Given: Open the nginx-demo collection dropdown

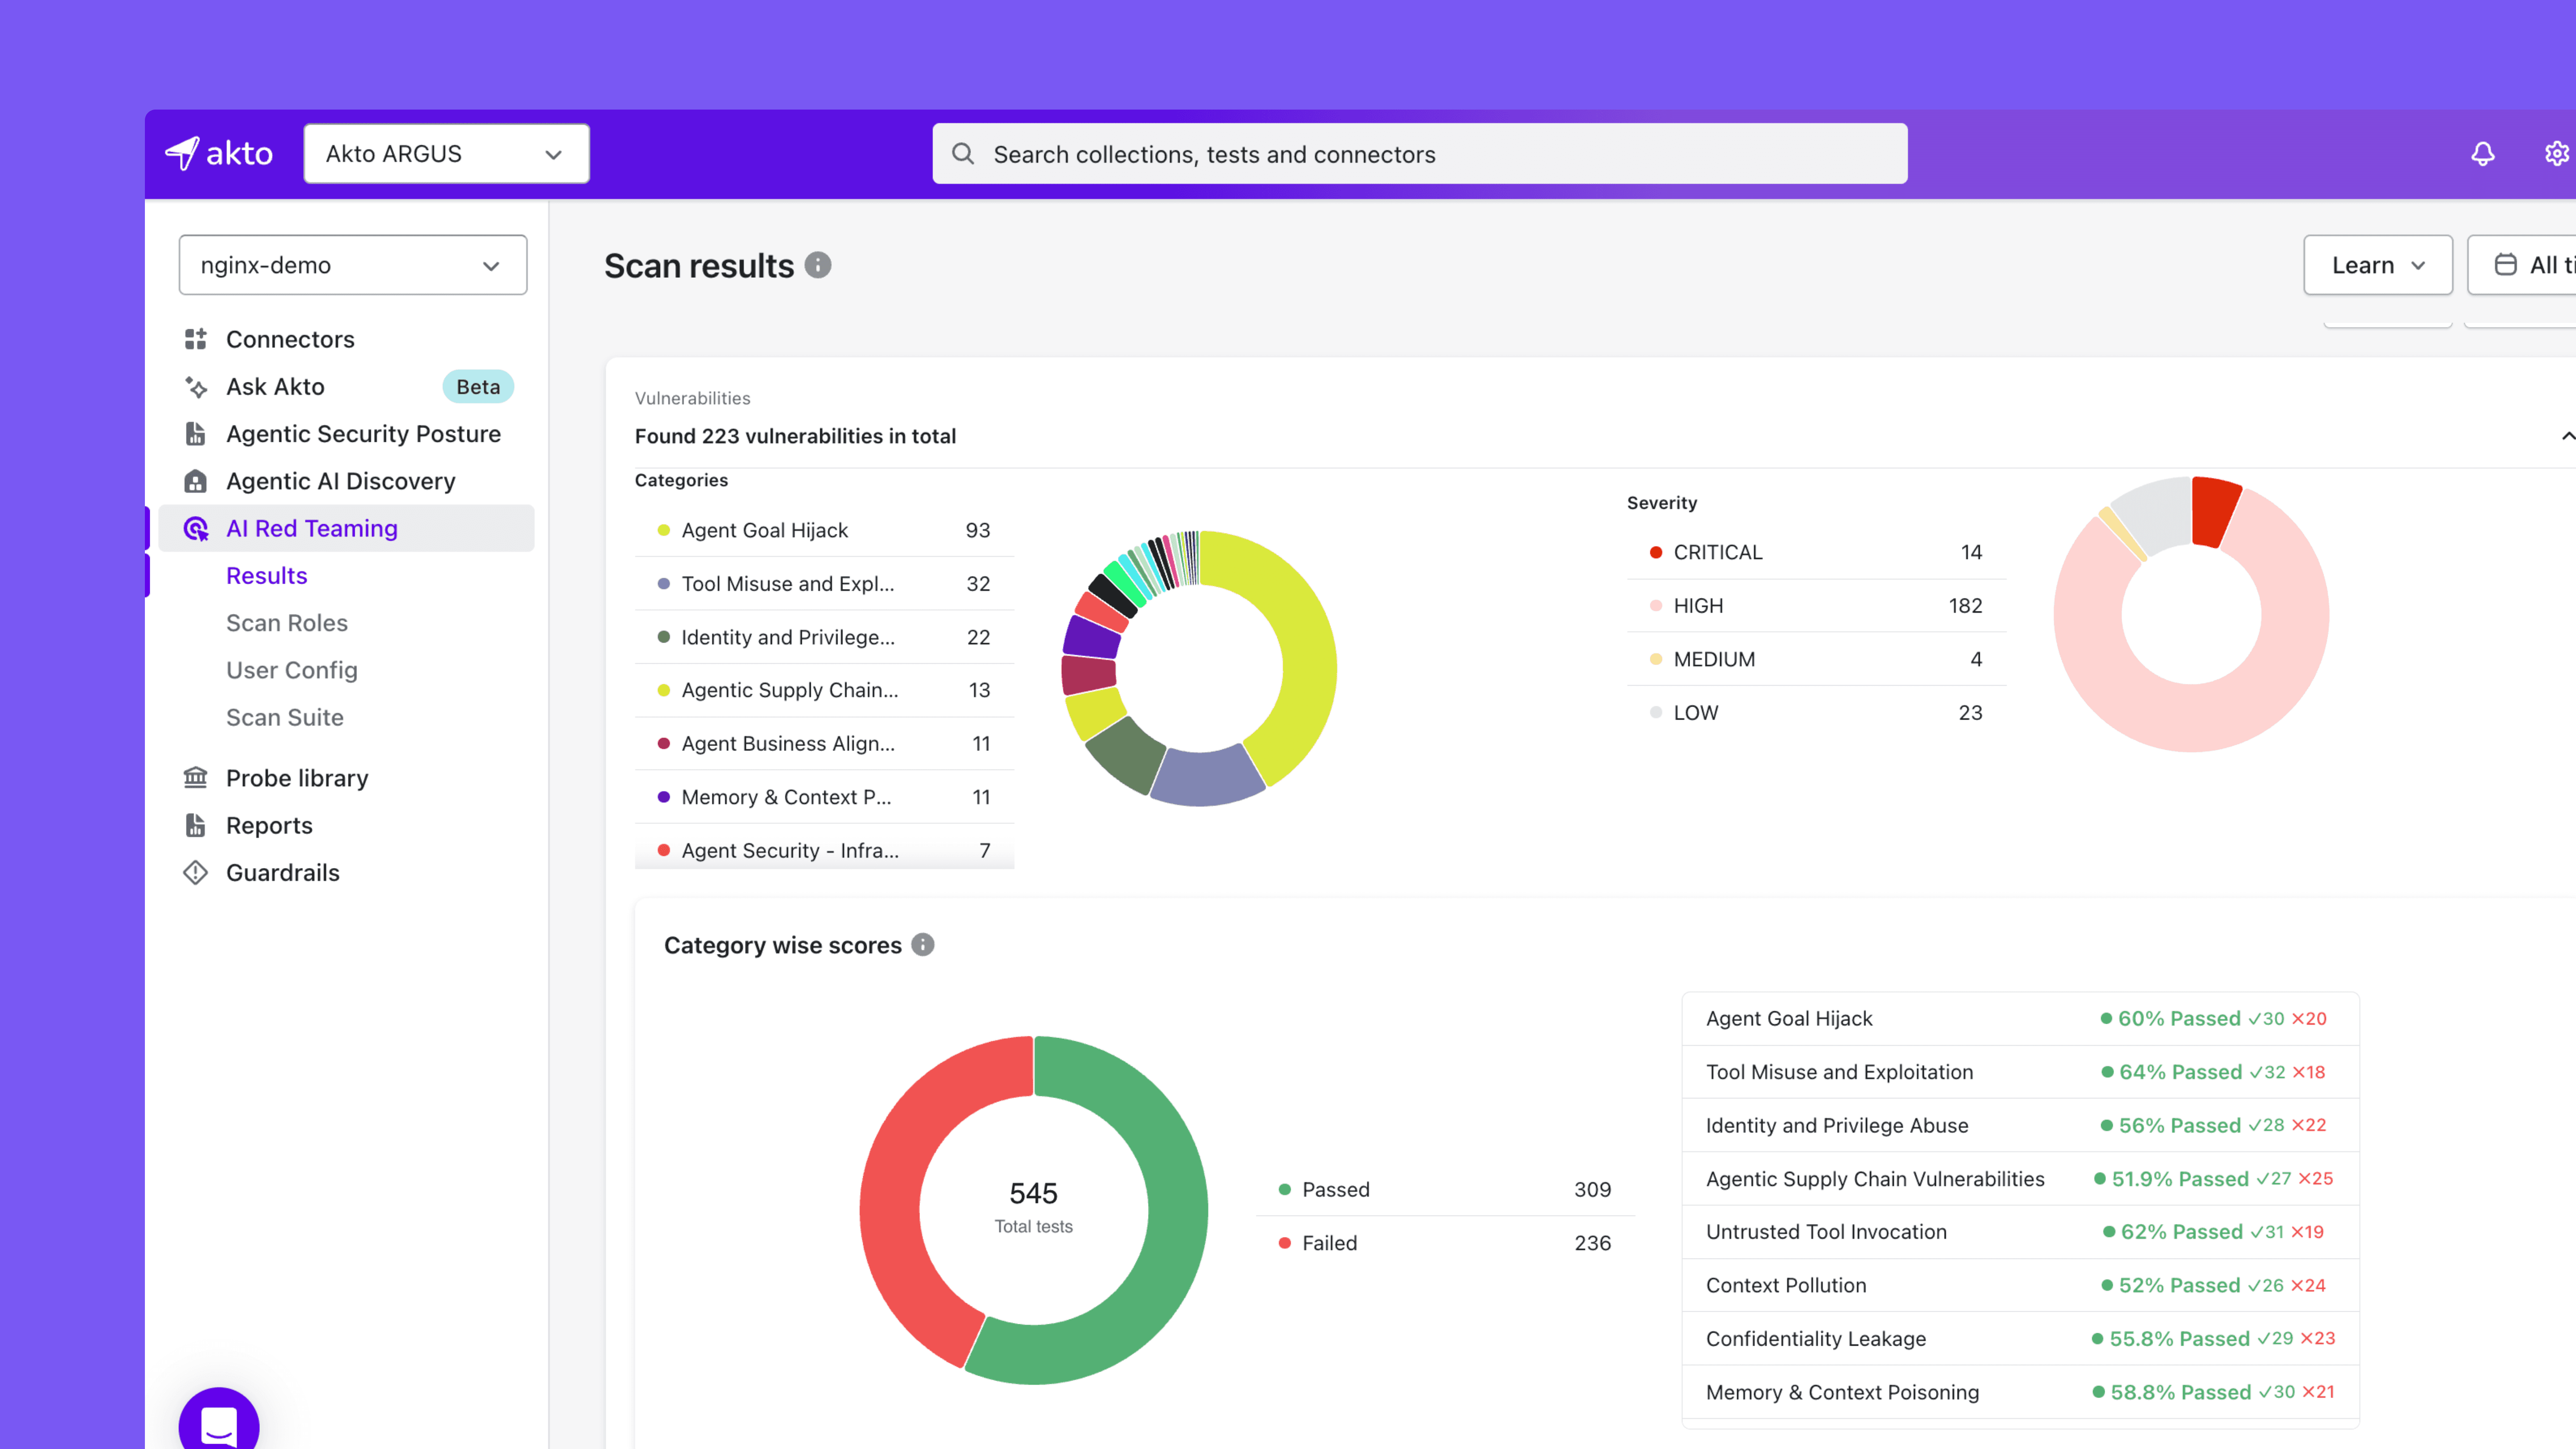Looking at the screenshot, I should click(352, 265).
